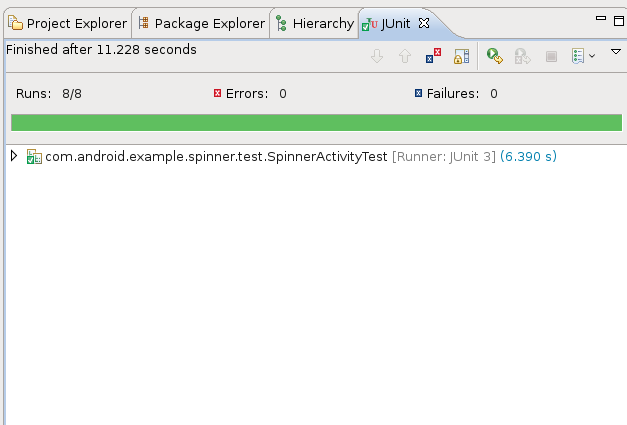This screenshot has height=425, width=627.
Task: Open the Hierarchy tab
Action: 314,23
